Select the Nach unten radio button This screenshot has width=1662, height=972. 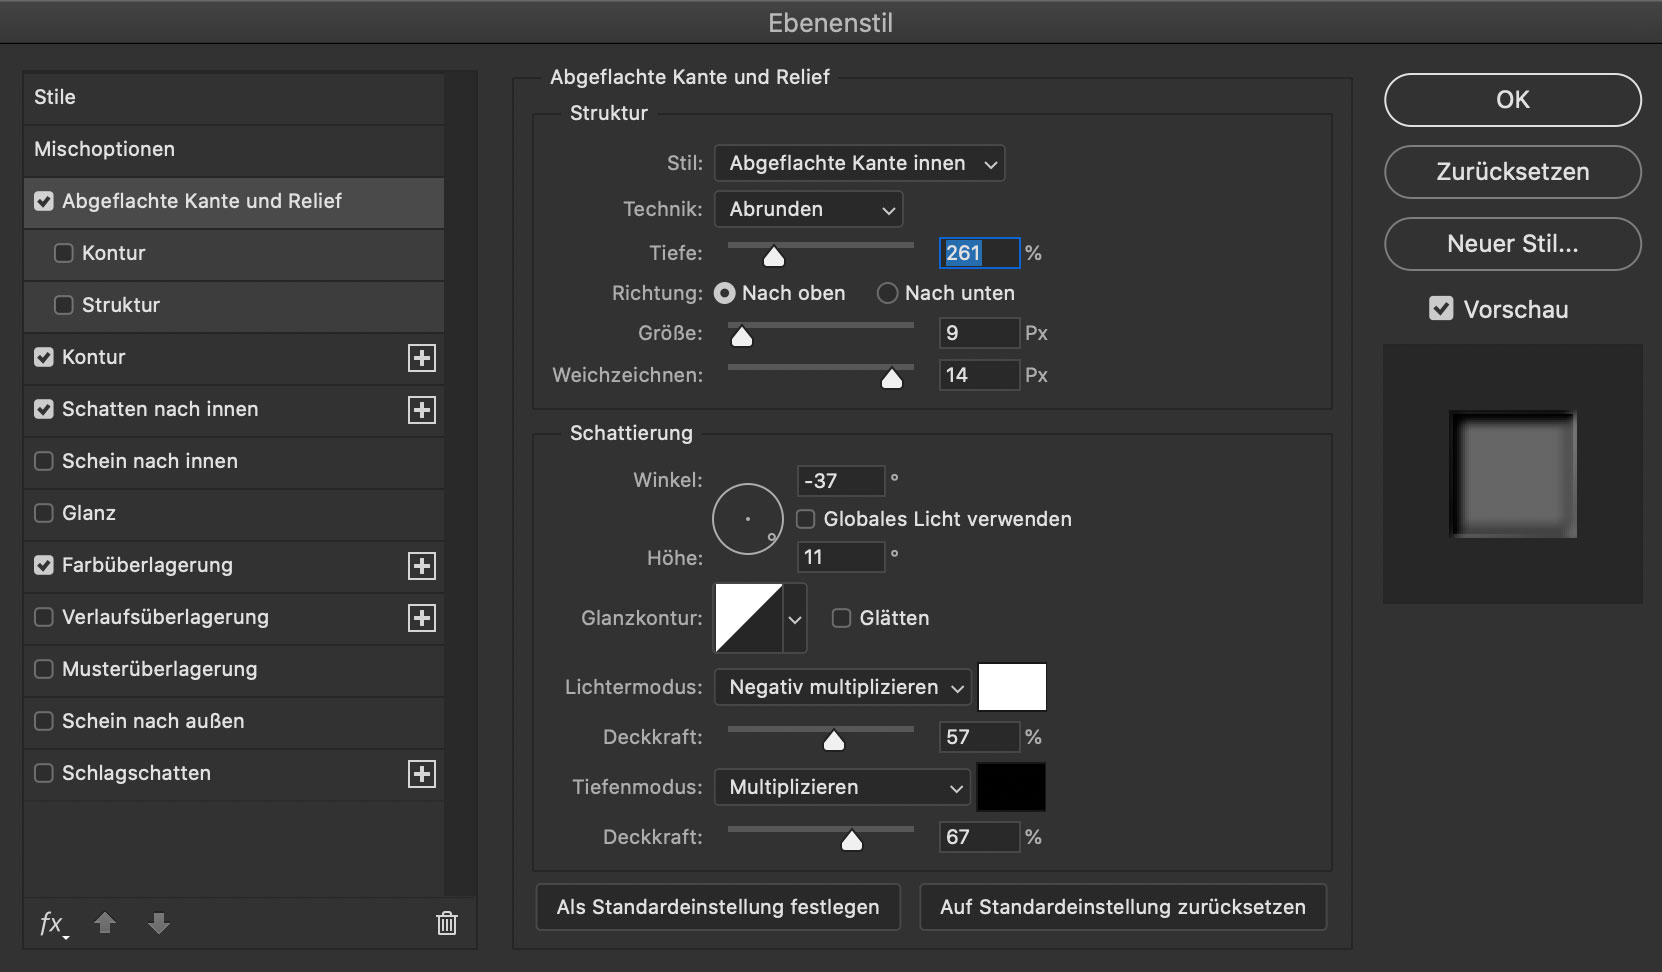[x=887, y=293]
